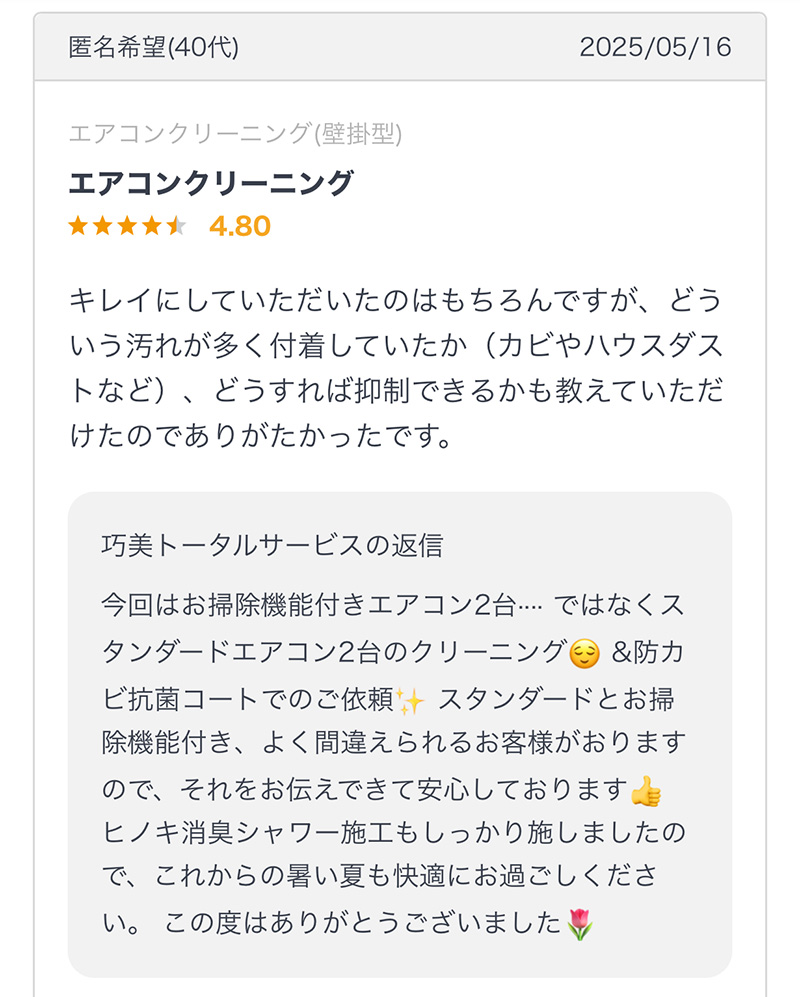This screenshot has width=800, height=997.
Task: Click the gray review header bar
Action: coord(400,47)
